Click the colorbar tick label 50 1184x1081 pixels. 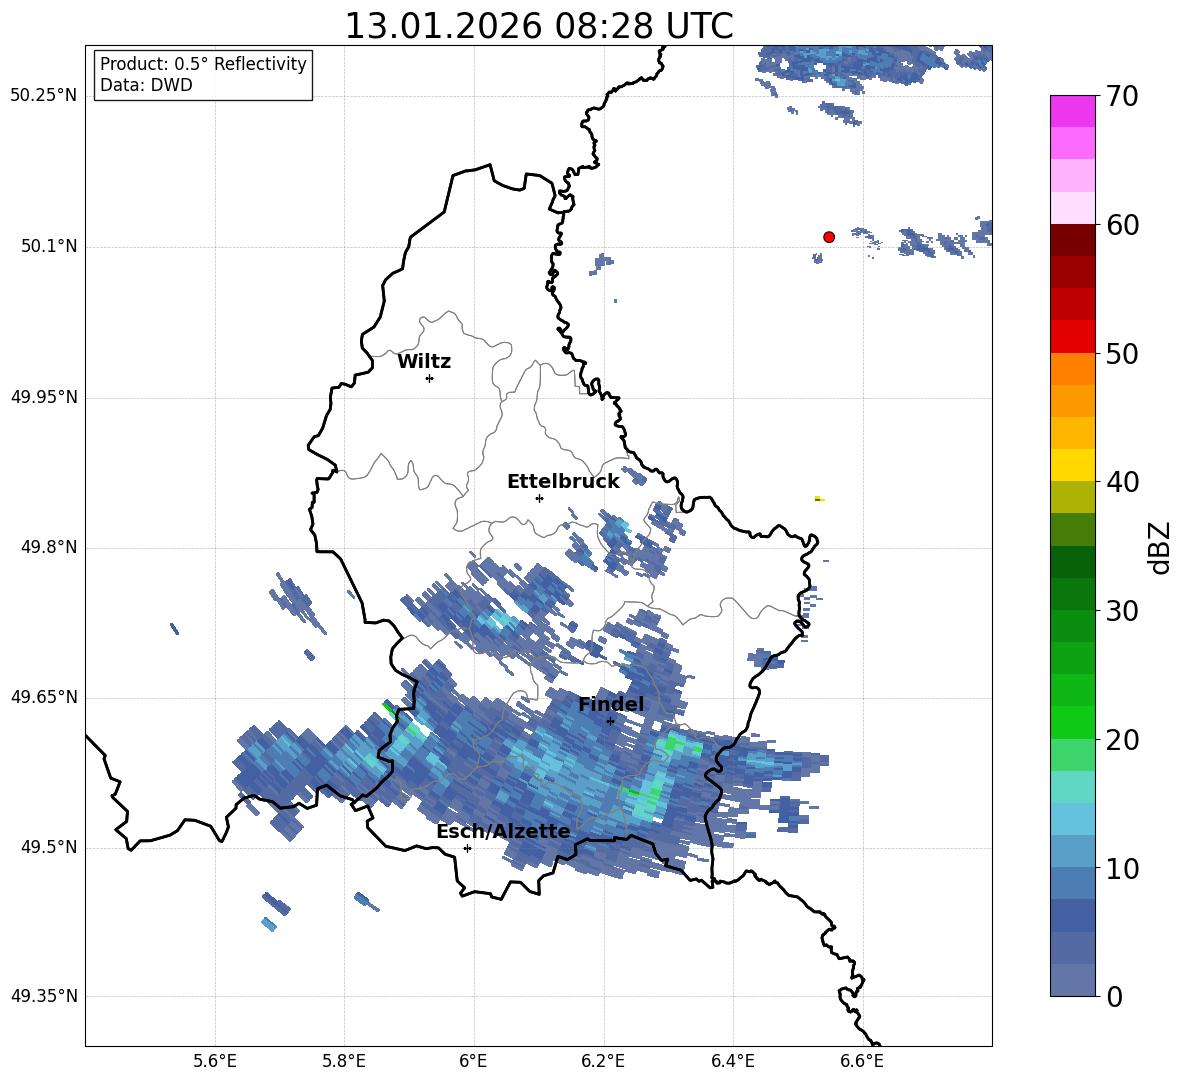click(x=1122, y=354)
